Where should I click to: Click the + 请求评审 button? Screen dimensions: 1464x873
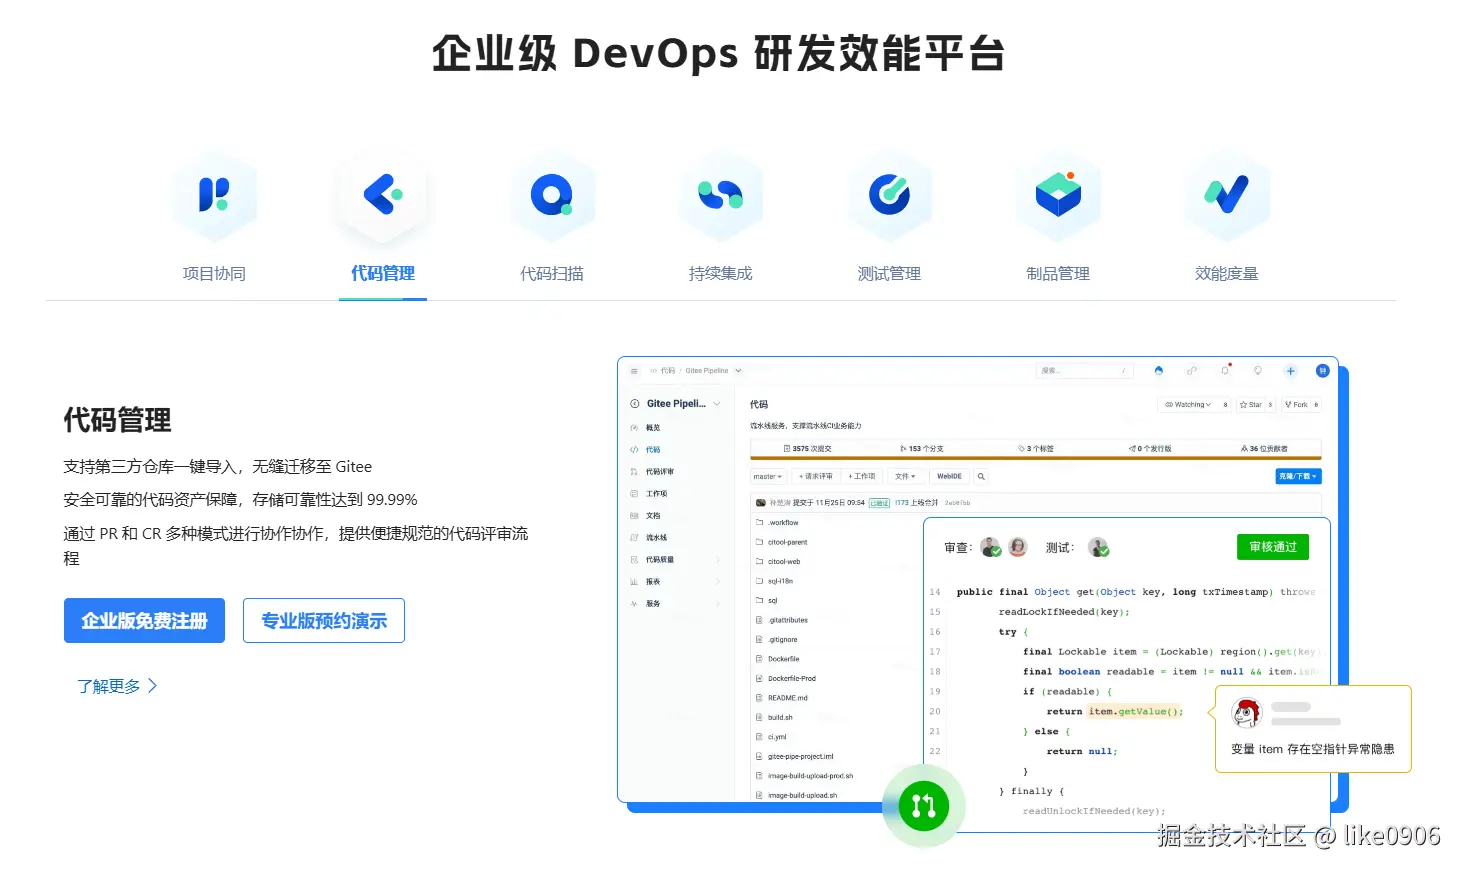(816, 477)
